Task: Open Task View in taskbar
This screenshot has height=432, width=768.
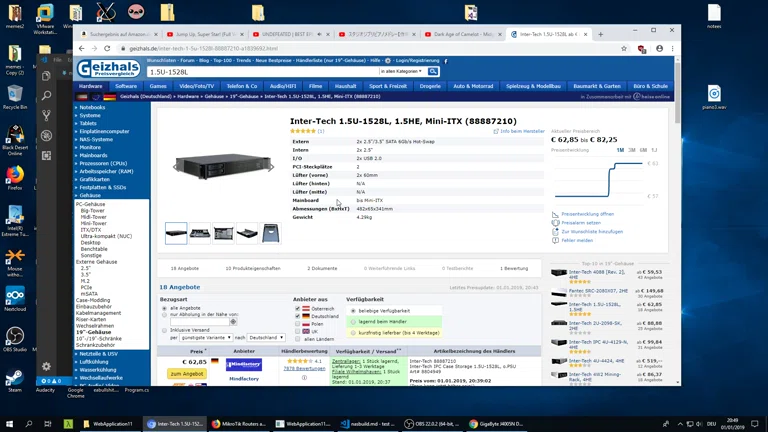Action: [x=48, y=424]
